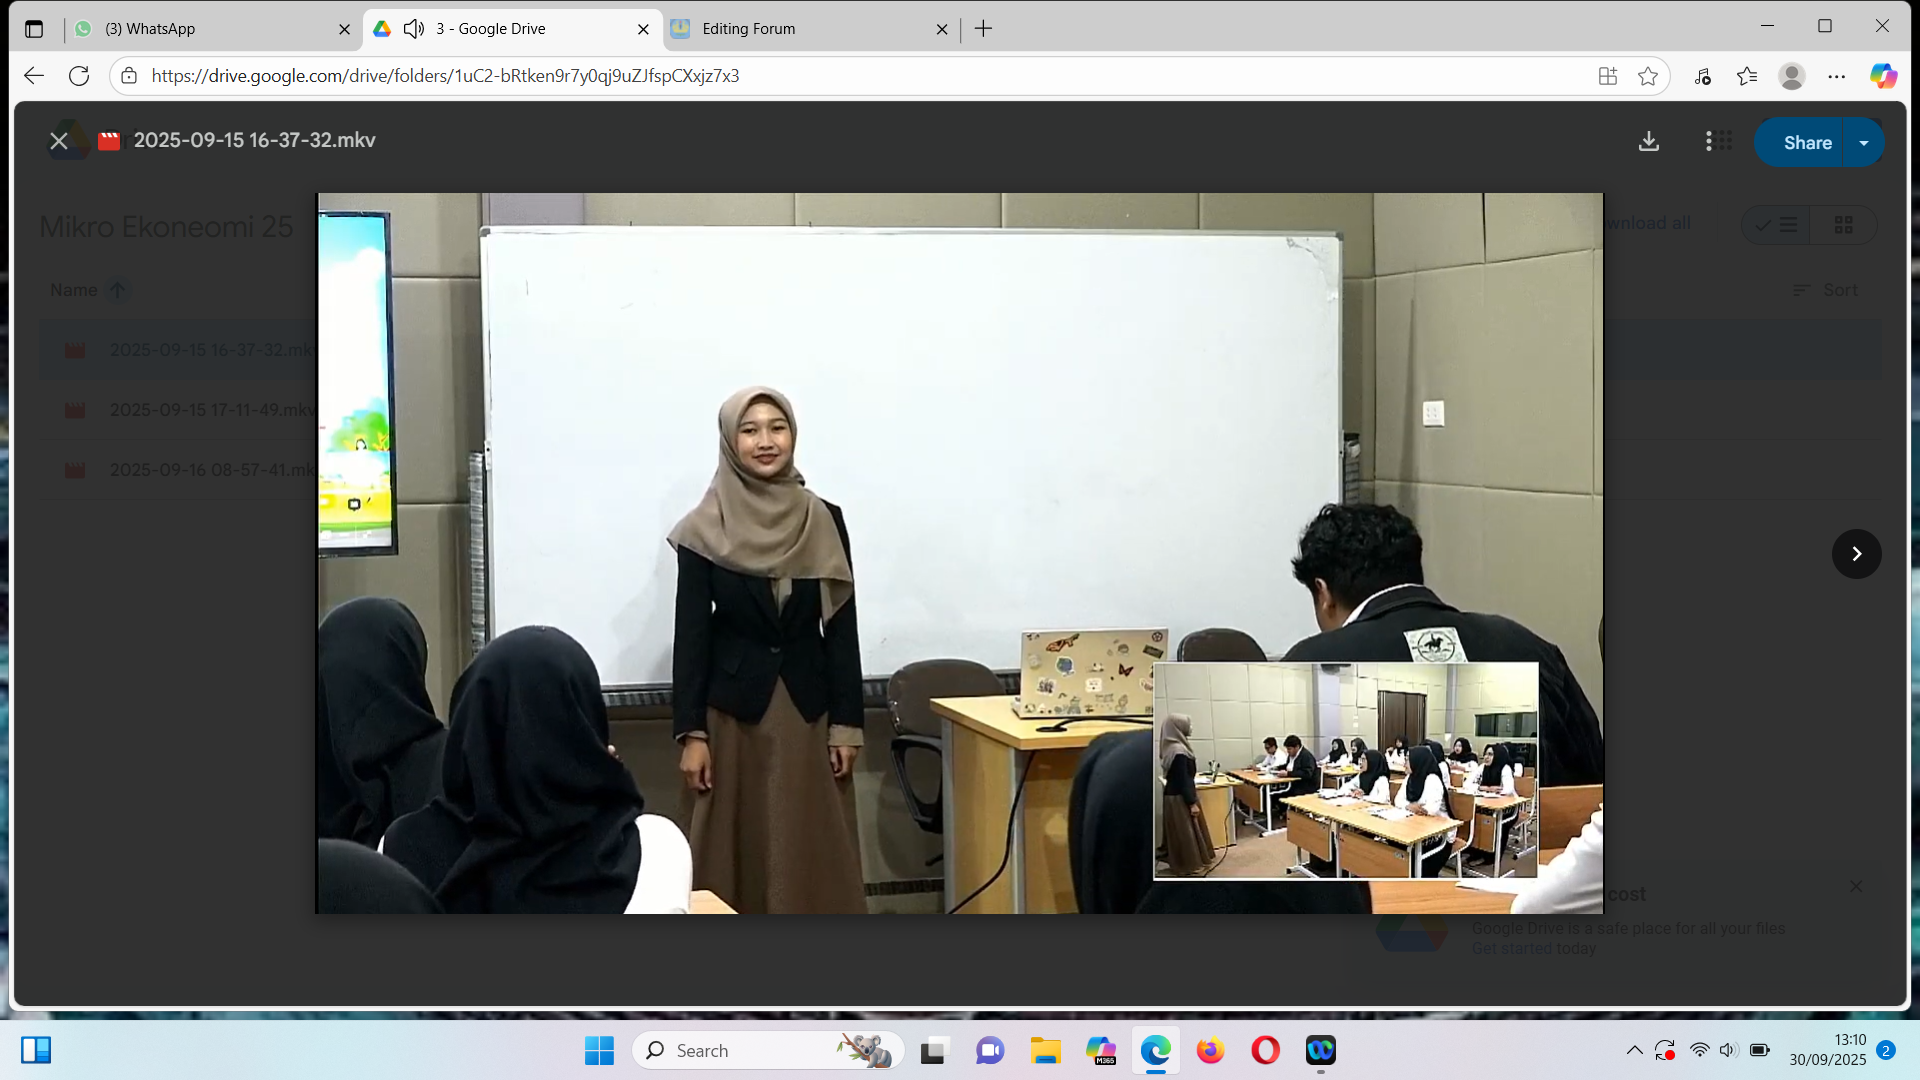1920x1080 pixels.
Task: Mute the Google Drive tab audio
Action: point(414,29)
